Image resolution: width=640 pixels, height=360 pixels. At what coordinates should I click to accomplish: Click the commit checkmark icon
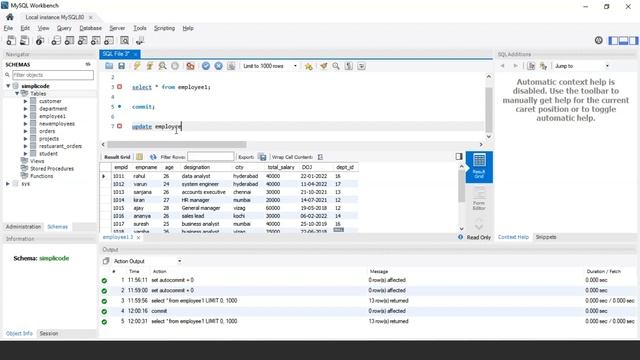coord(206,66)
